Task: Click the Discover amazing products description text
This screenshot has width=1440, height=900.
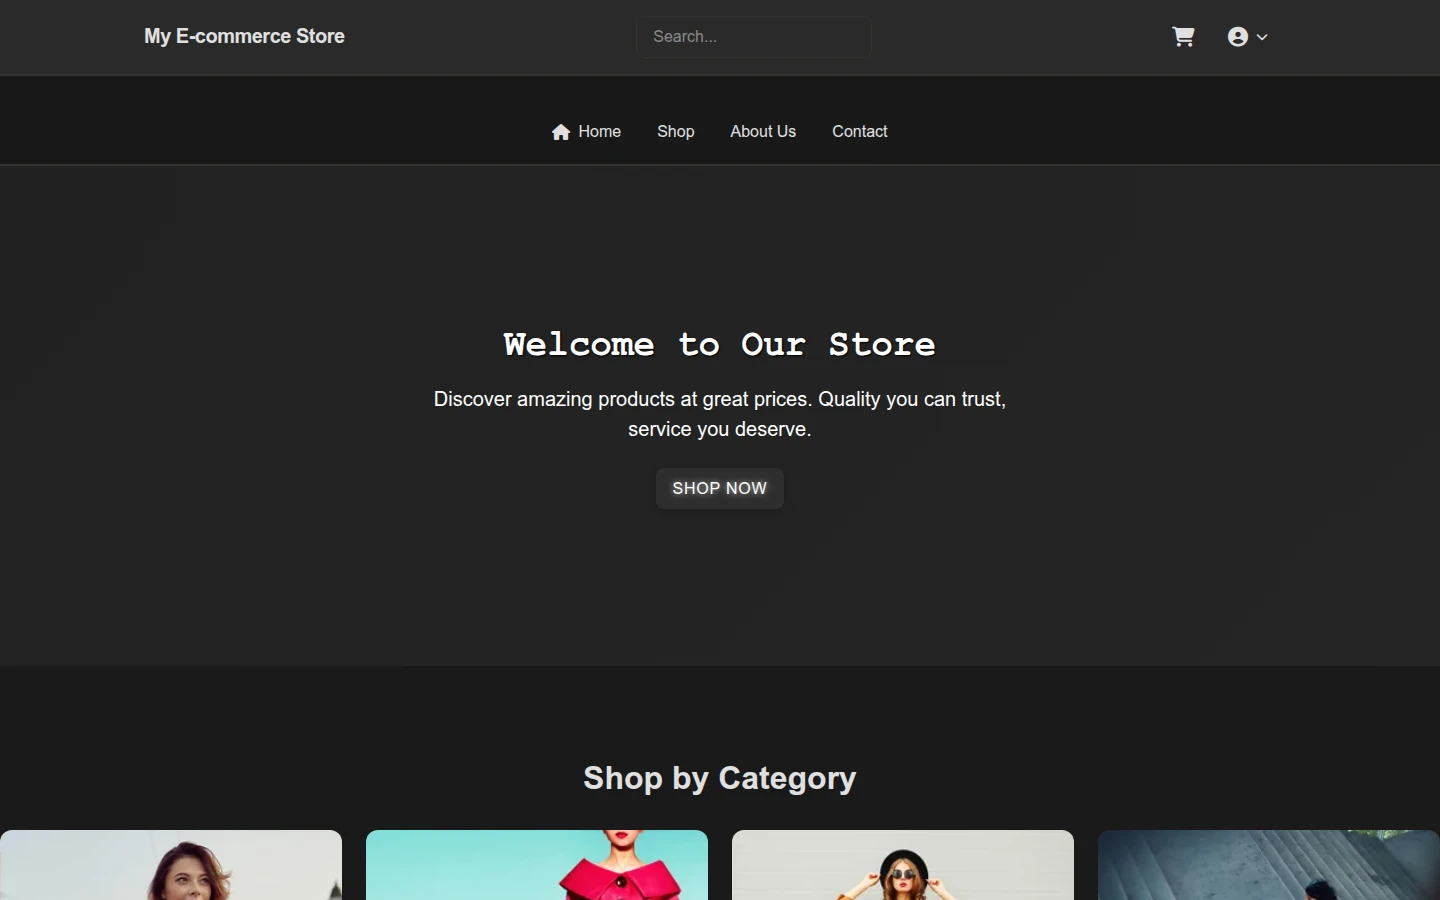Action: tap(720, 414)
